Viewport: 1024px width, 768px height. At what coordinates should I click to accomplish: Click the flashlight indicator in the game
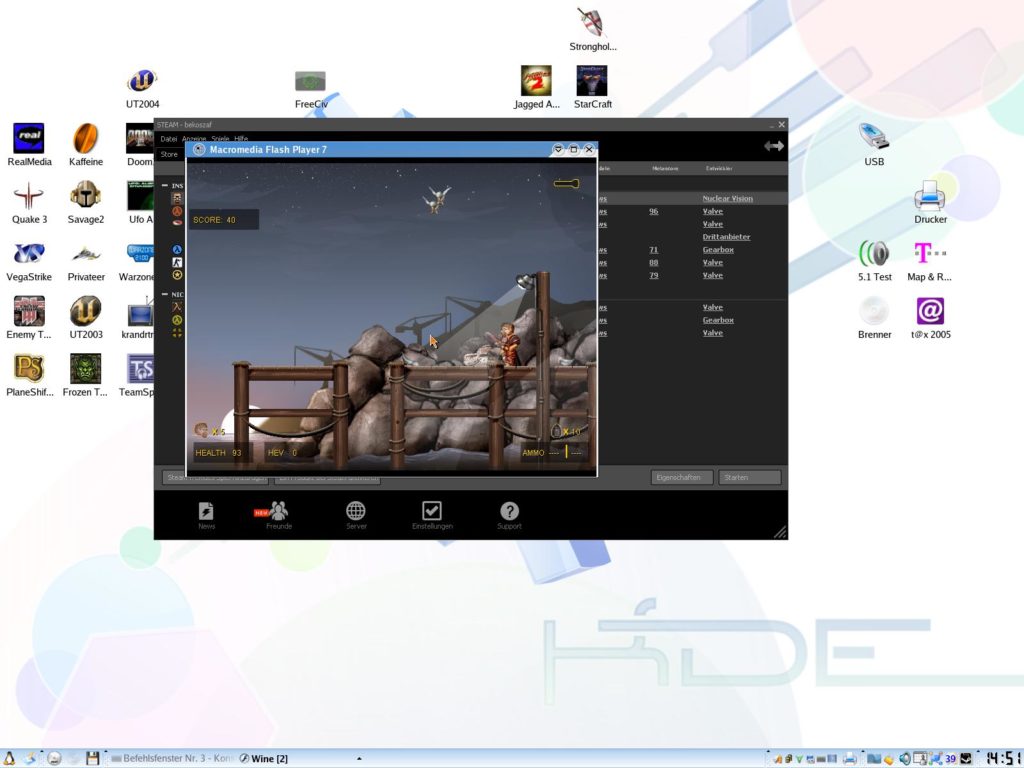[566, 184]
